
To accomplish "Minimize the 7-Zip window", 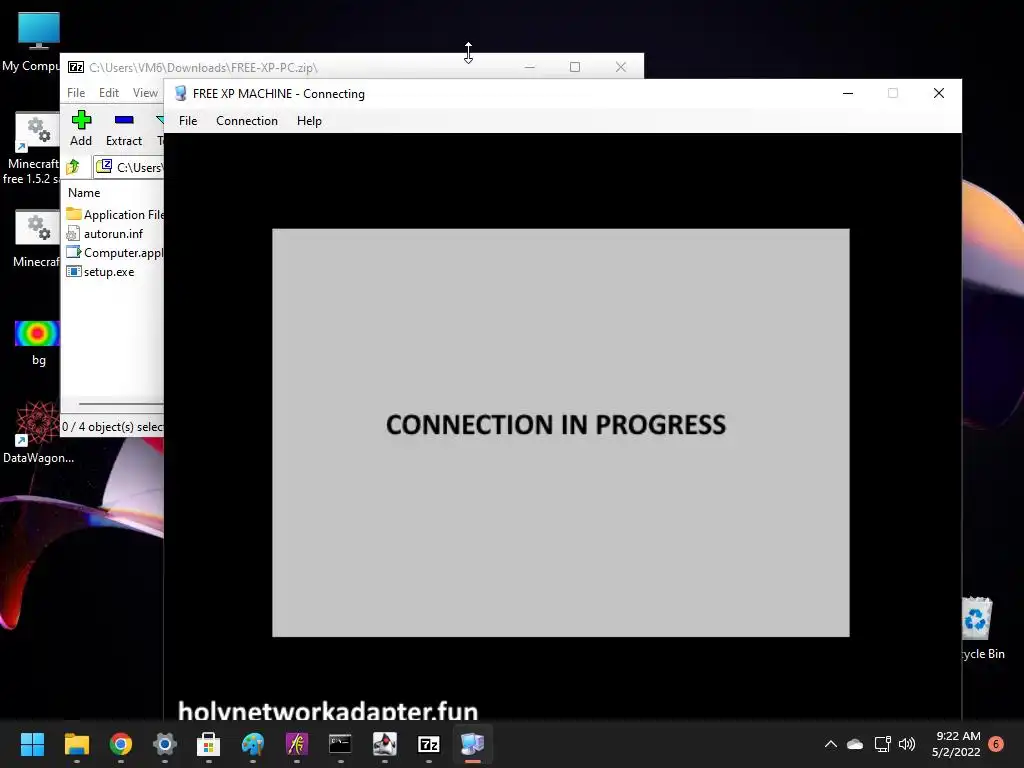I will [530, 67].
